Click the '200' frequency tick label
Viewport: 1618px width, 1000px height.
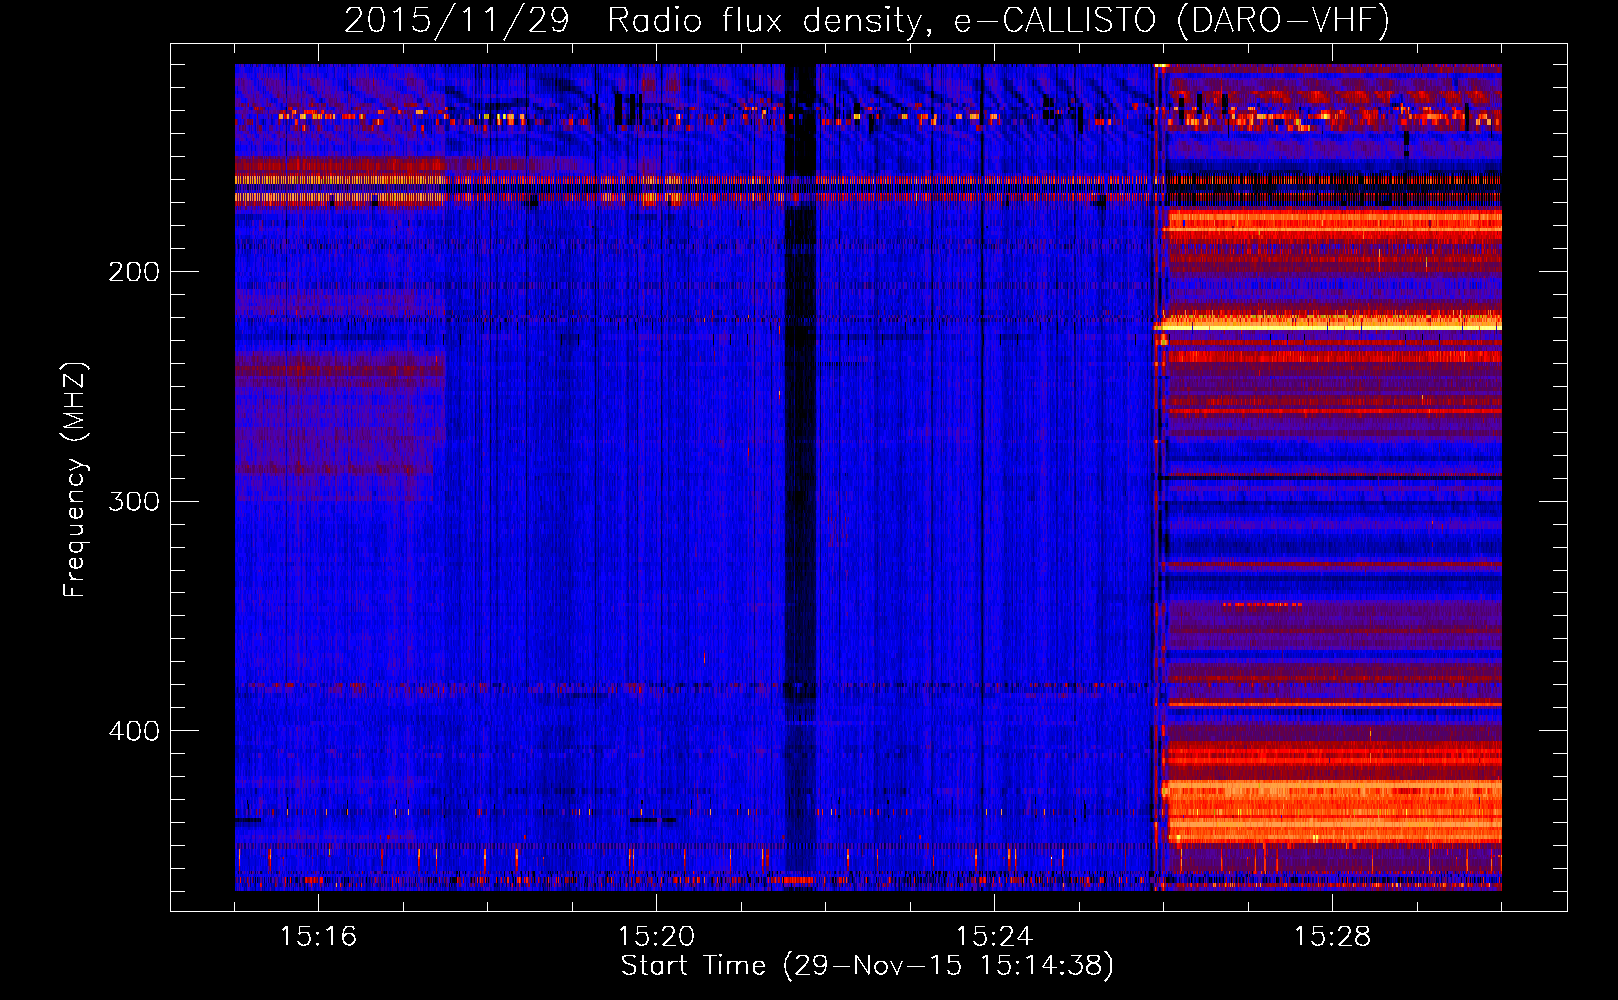pyautogui.click(x=134, y=271)
